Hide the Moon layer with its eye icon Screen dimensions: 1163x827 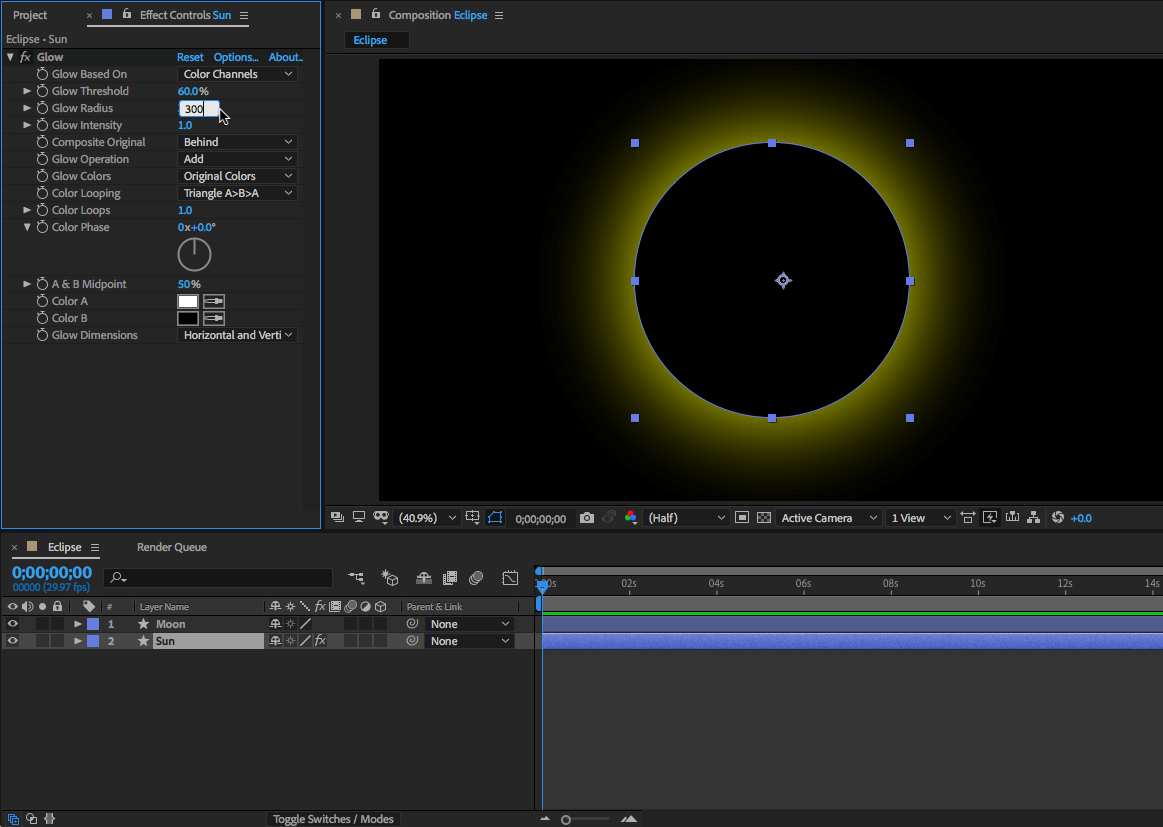click(x=13, y=624)
